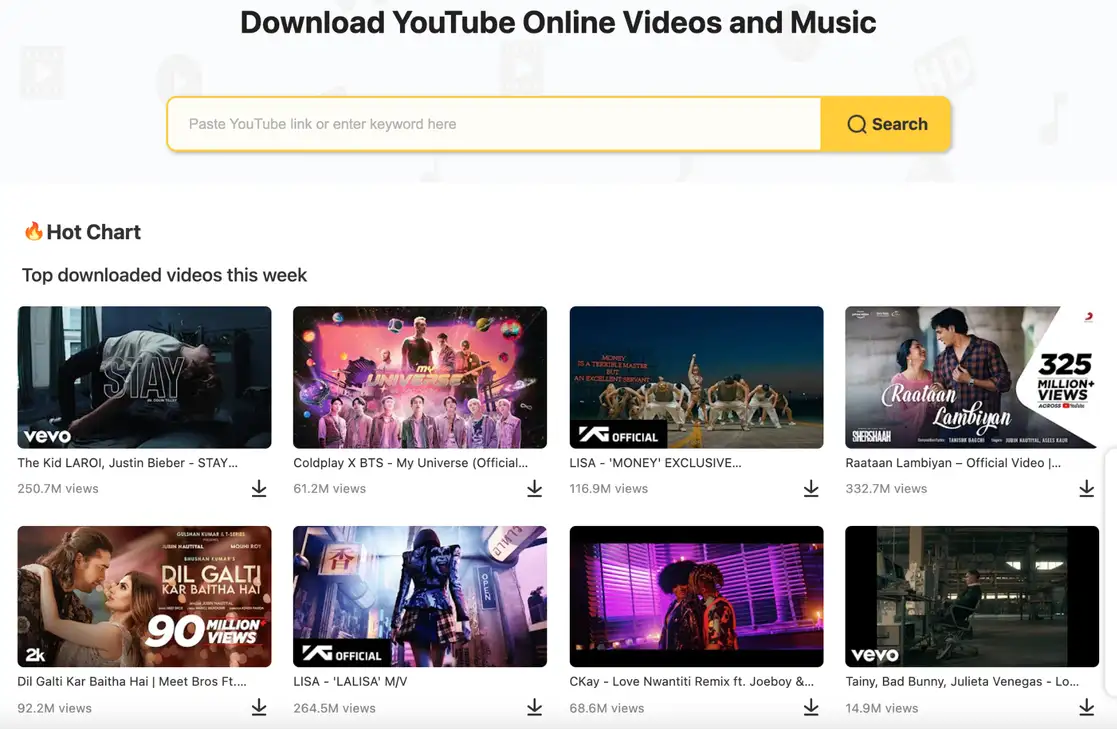This screenshot has width=1117, height=729.
Task: Click the '264.5M views' text
Action: [x=335, y=708]
